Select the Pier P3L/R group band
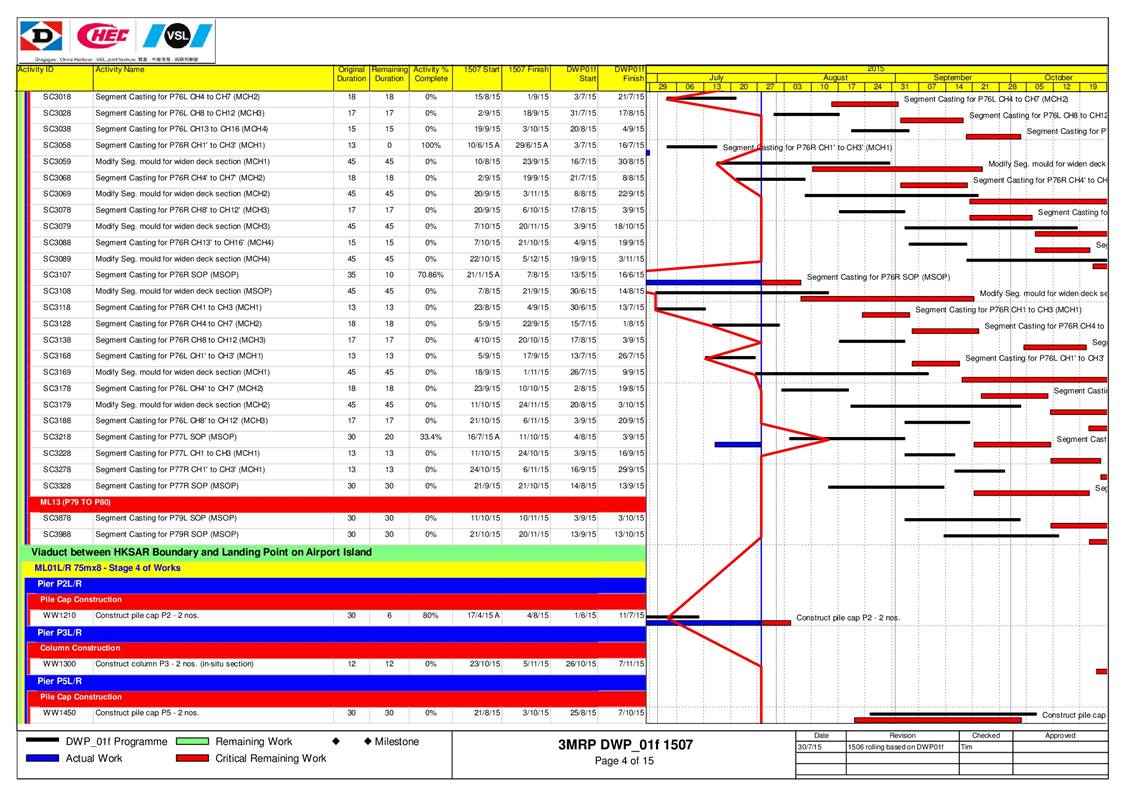Viewport: 1123px width, 793px height. click(x=336, y=633)
